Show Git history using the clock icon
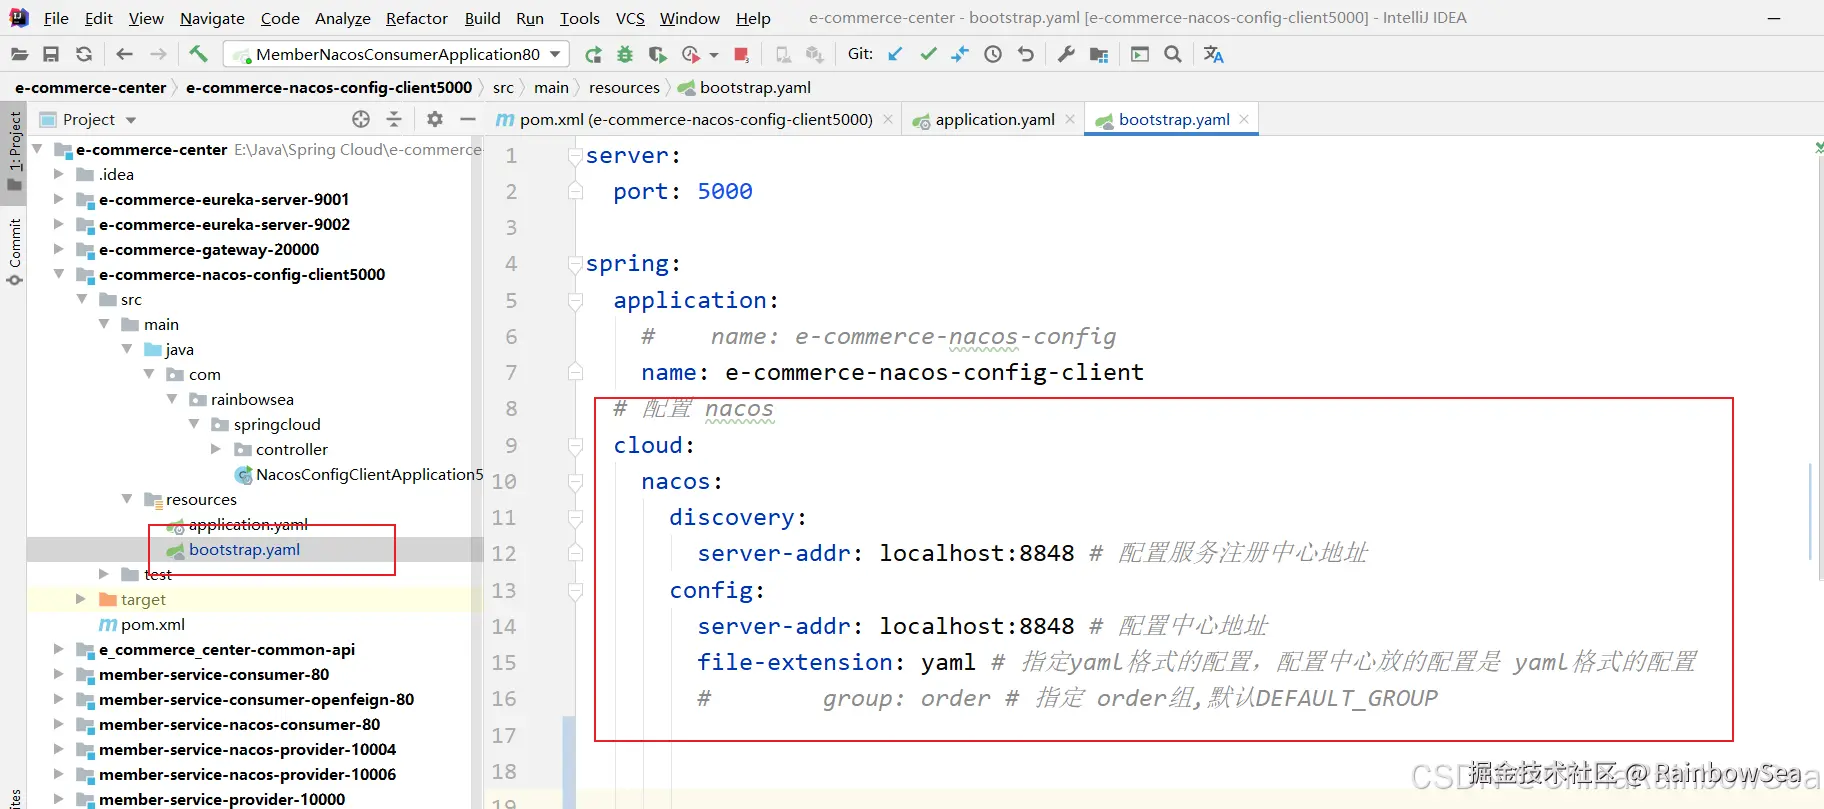1824x809 pixels. point(993,54)
